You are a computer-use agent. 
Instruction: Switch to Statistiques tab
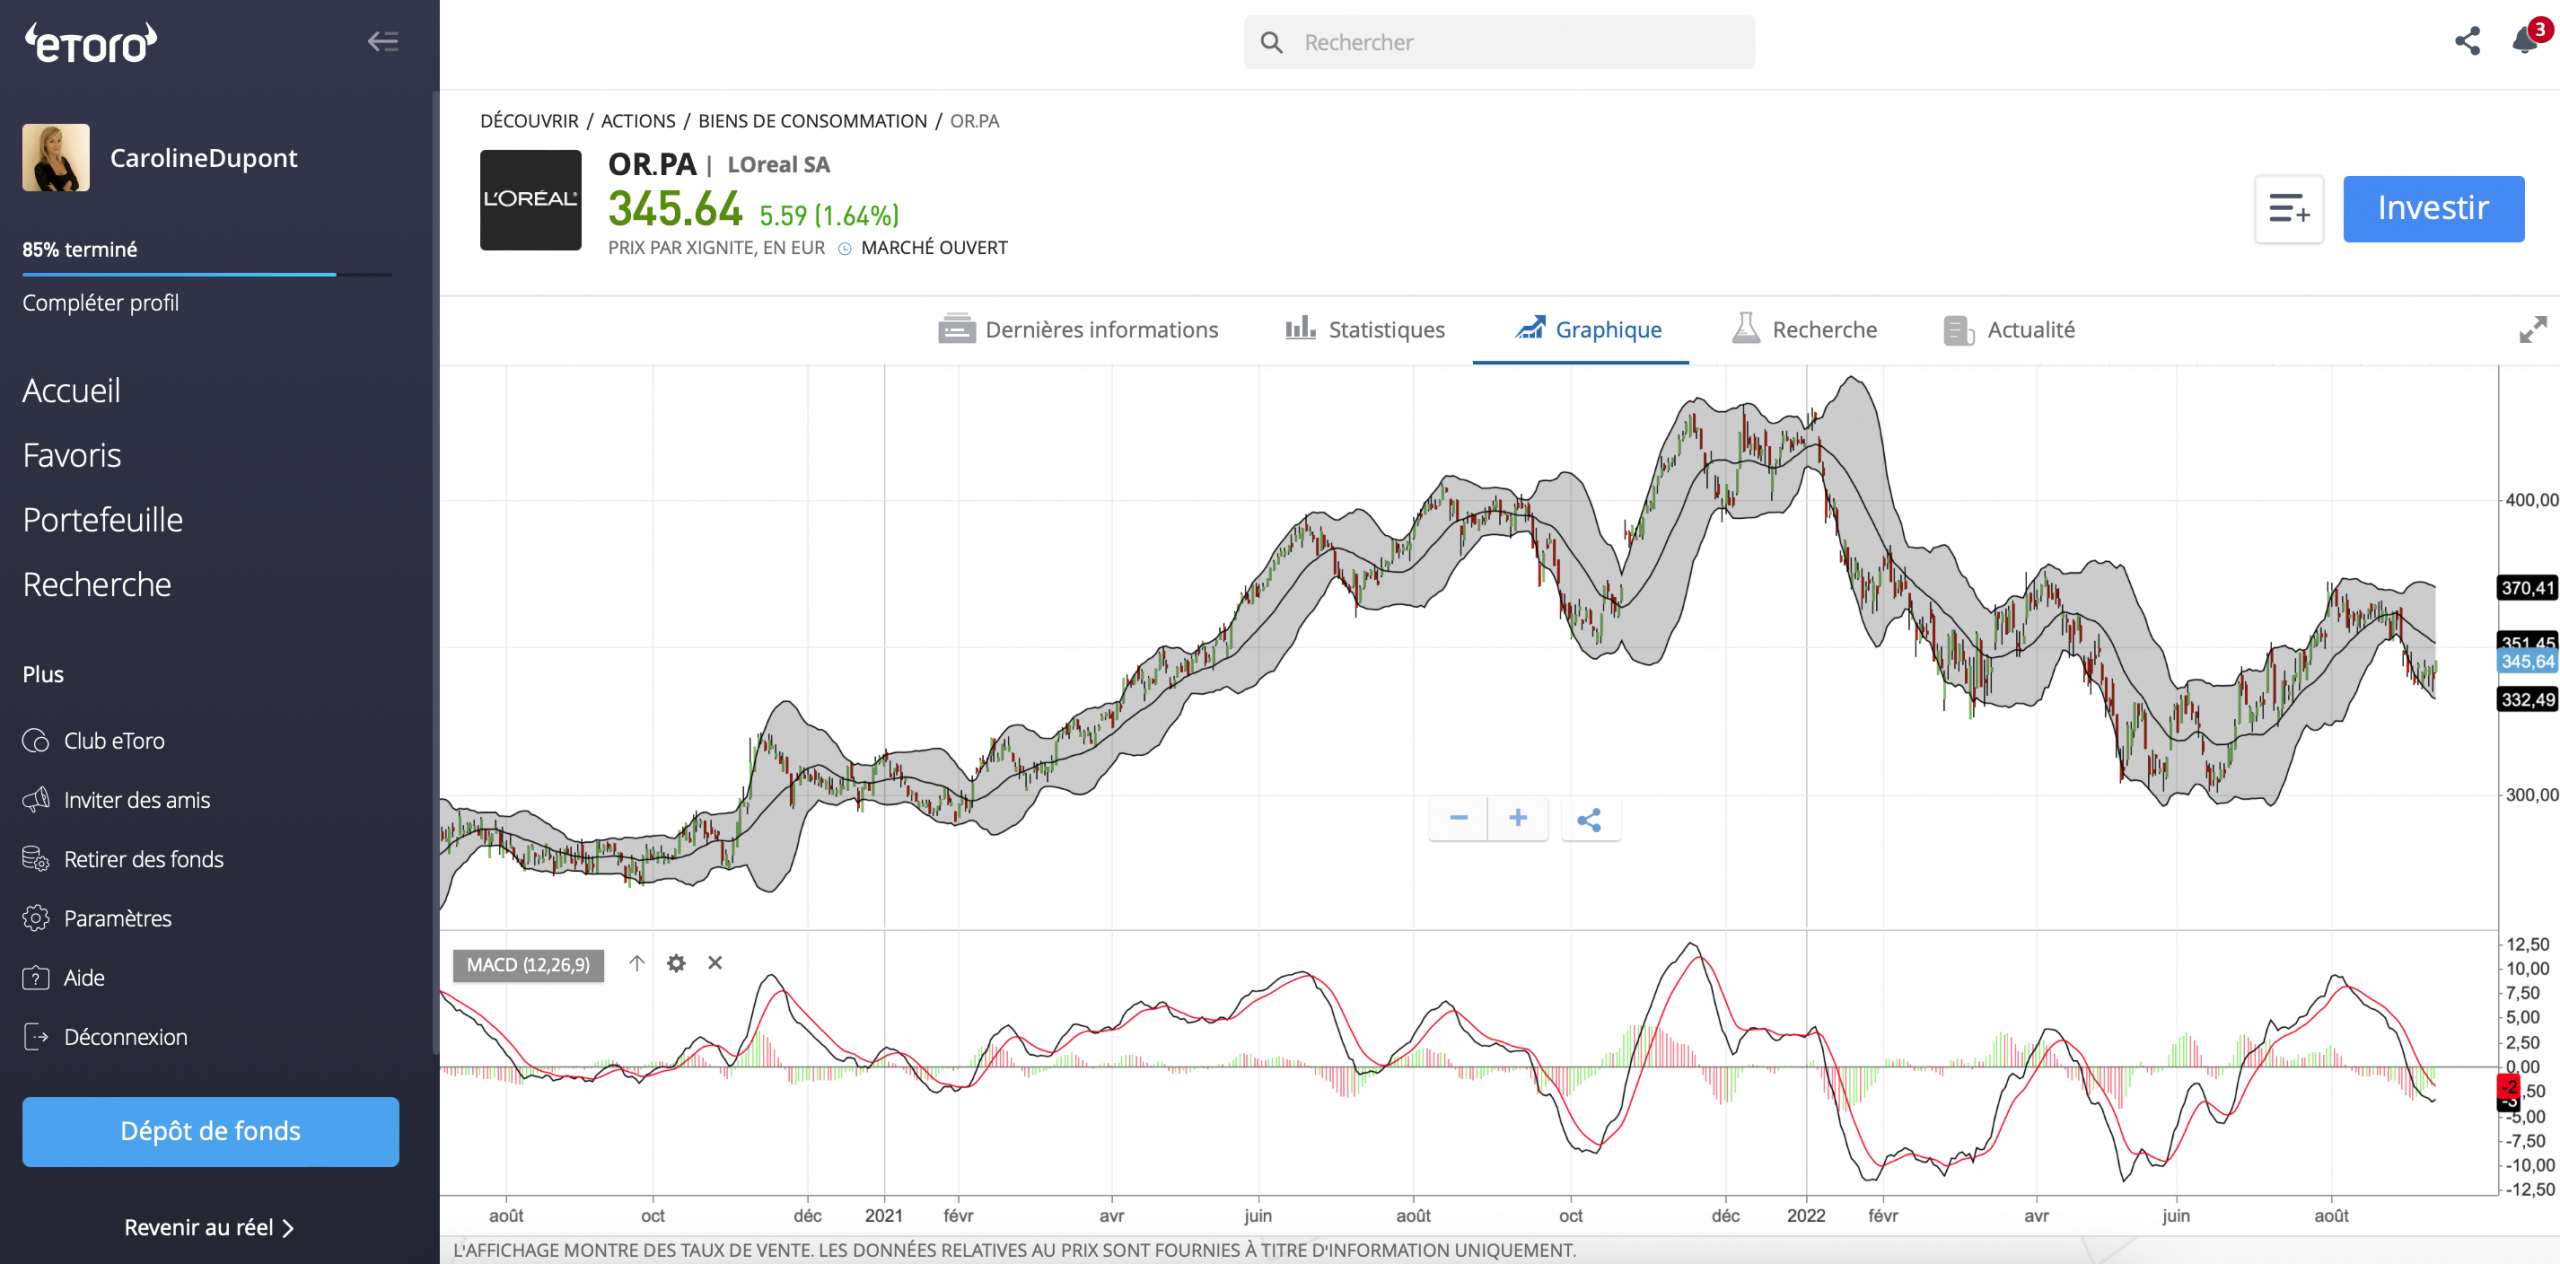point(1365,330)
